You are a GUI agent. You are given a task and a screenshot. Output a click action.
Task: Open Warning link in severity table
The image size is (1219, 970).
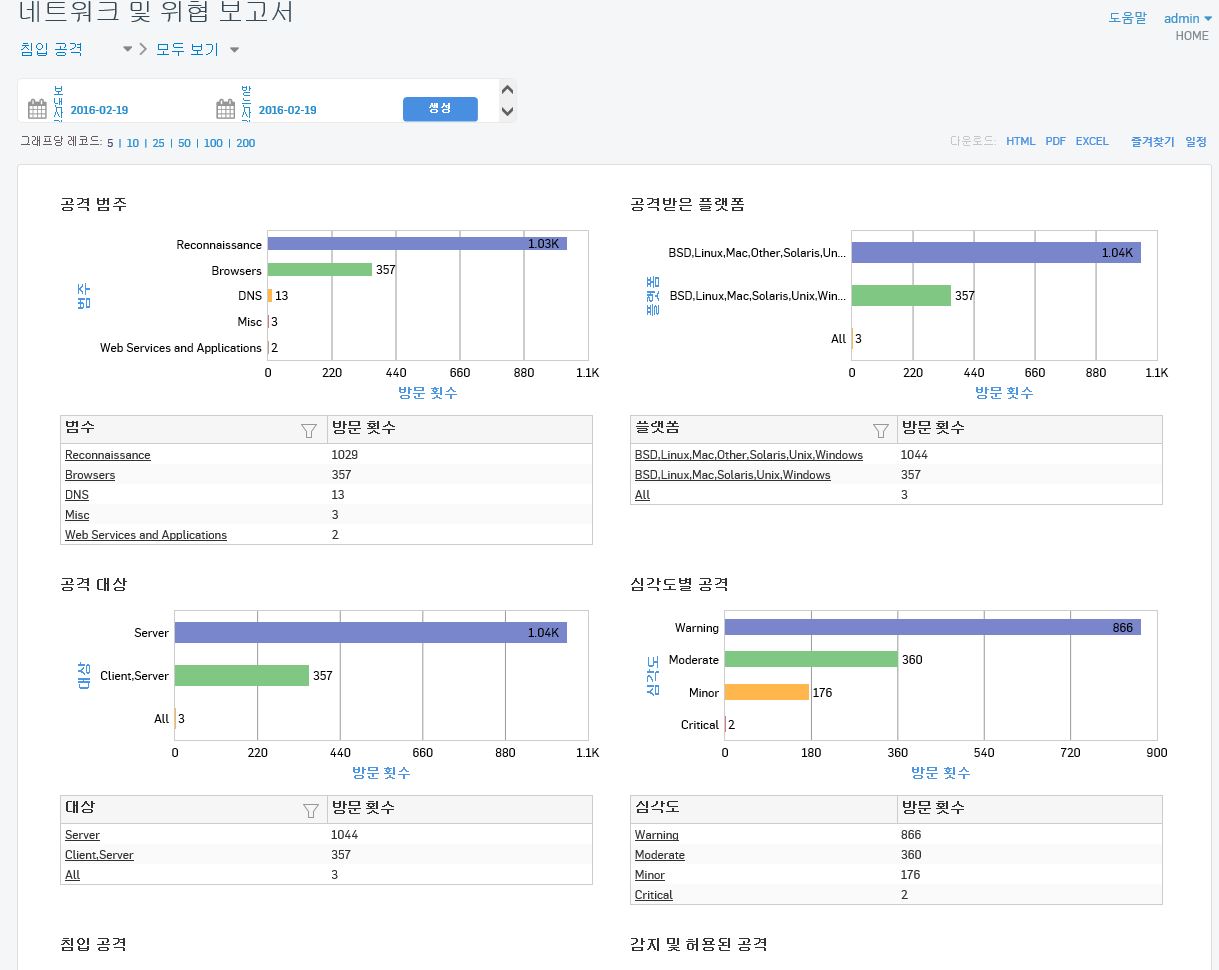pos(657,835)
